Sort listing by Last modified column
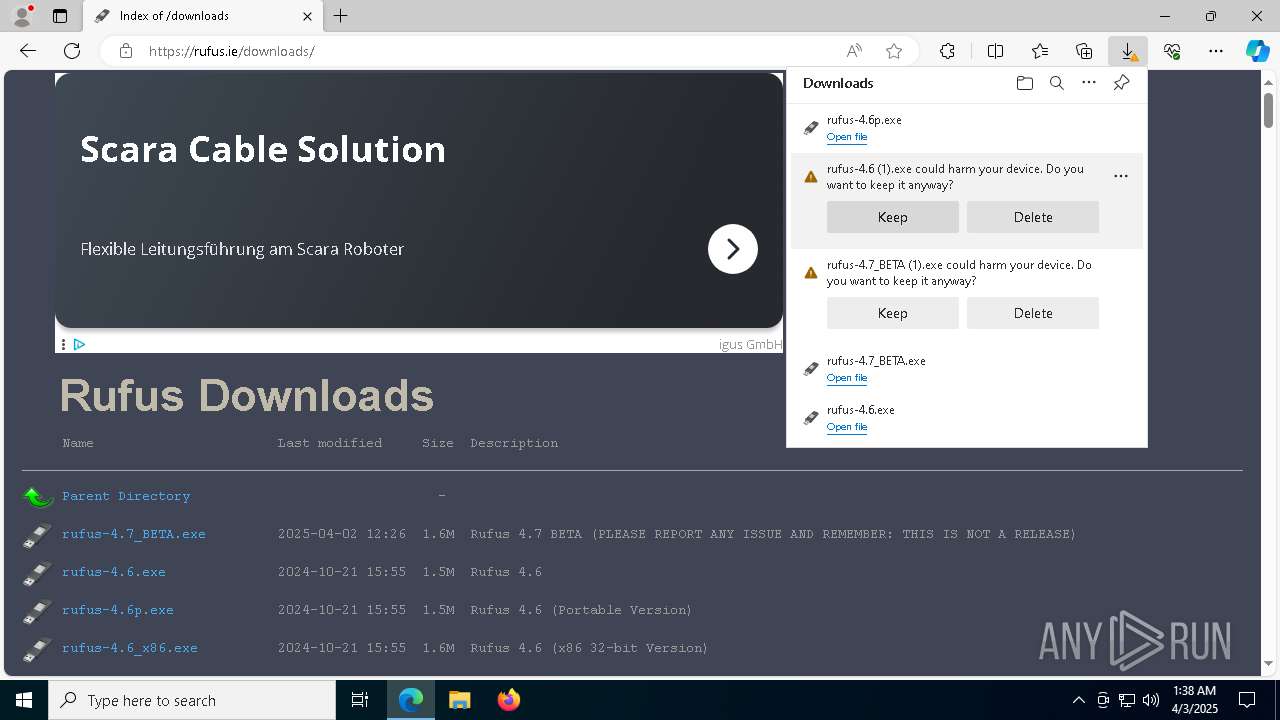1280x720 pixels. point(330,443)
